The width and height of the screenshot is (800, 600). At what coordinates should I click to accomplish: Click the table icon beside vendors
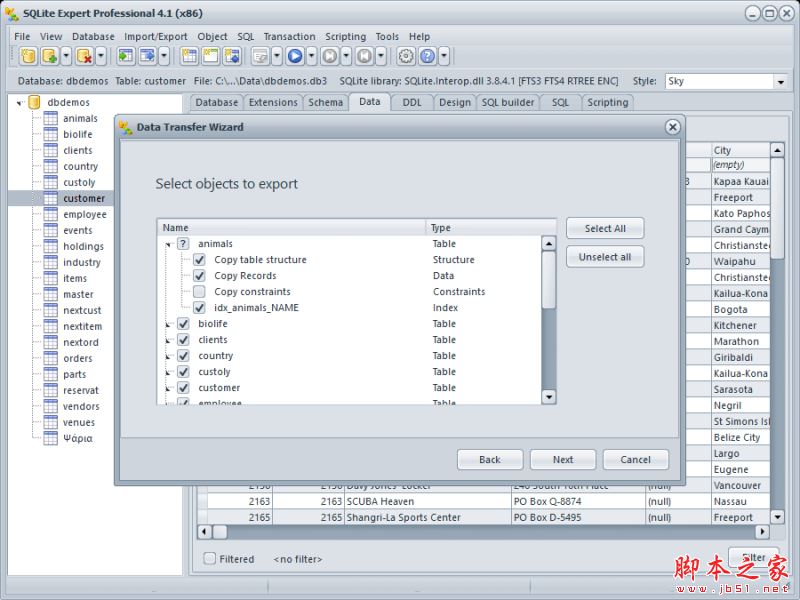click(51, 406)
